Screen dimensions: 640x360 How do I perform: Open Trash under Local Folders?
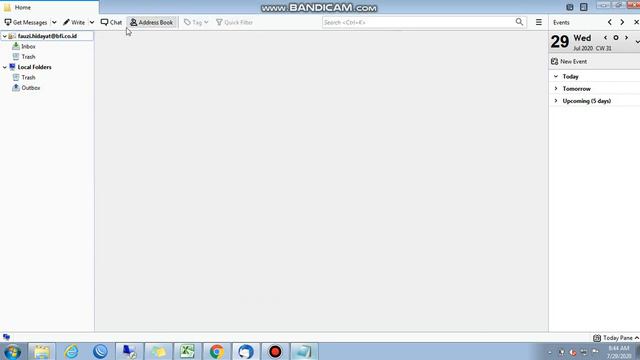coord(28,77)
